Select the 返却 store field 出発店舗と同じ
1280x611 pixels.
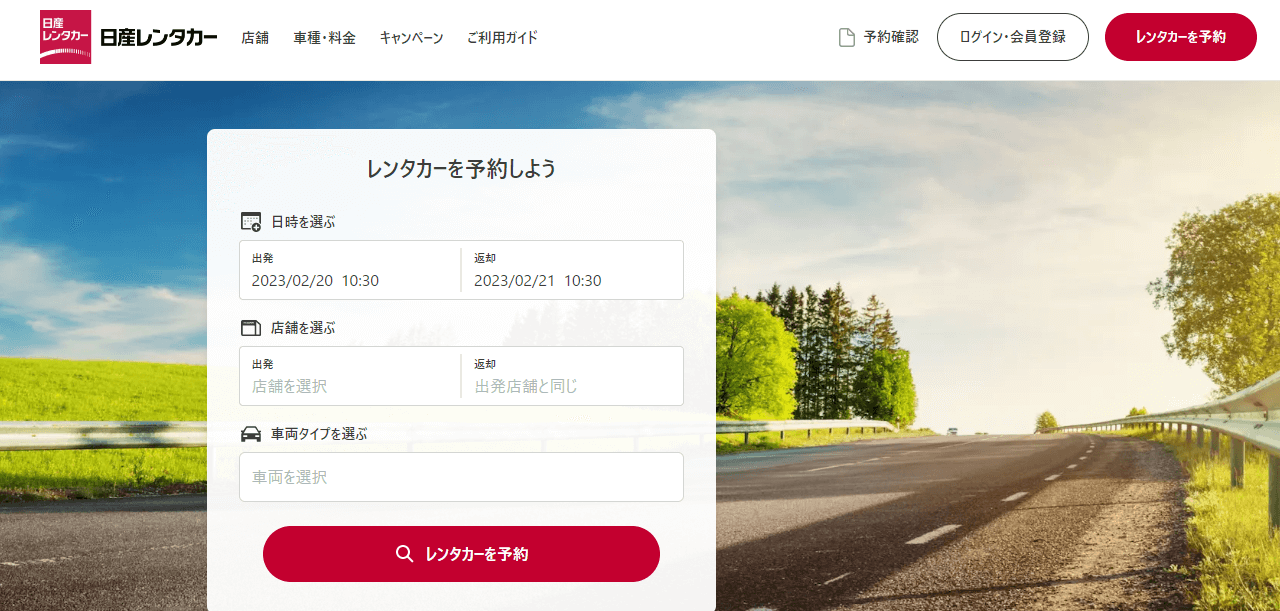point(573,376)
